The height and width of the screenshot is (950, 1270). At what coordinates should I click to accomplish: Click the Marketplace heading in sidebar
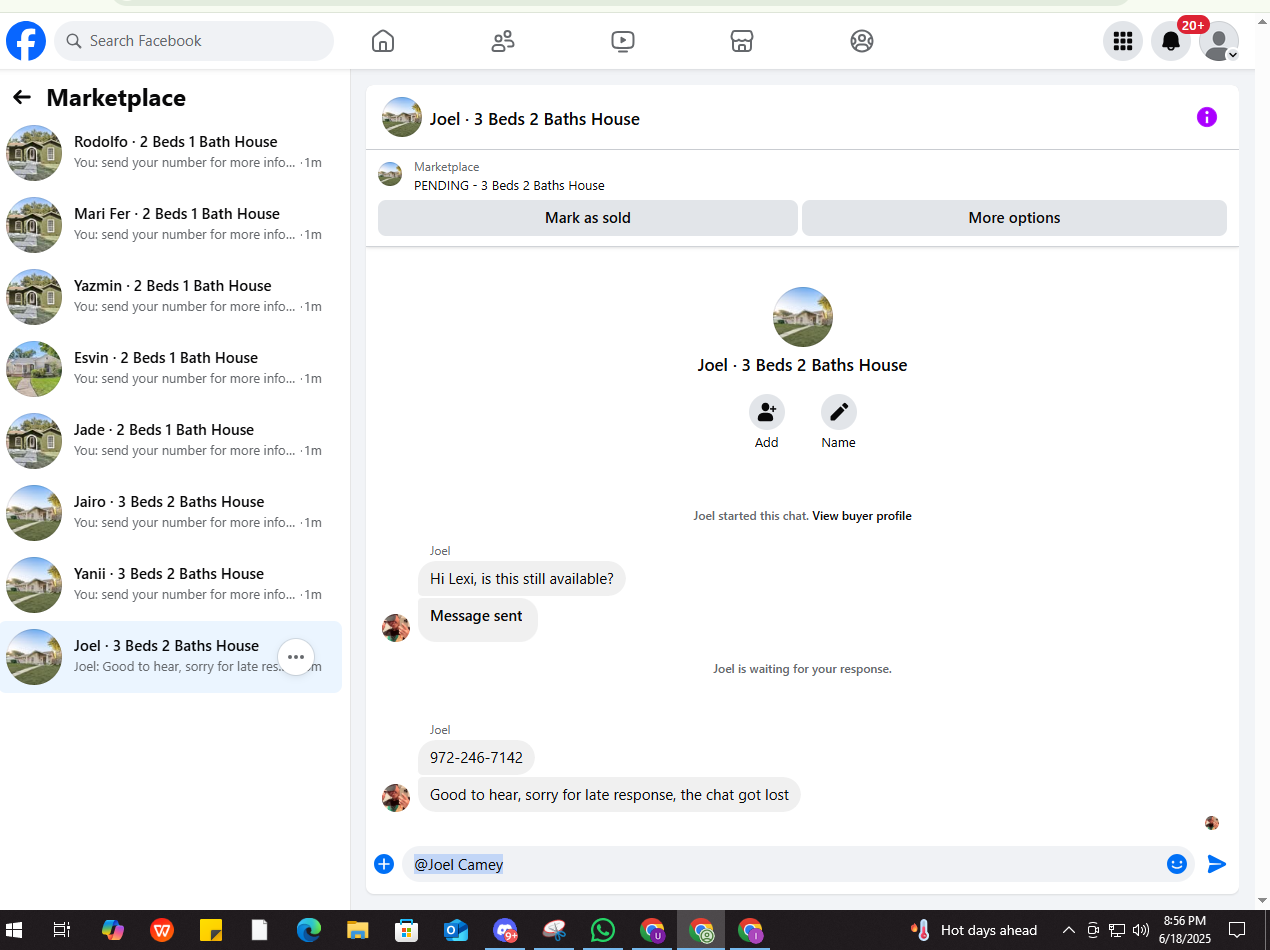tap(116, 98)
